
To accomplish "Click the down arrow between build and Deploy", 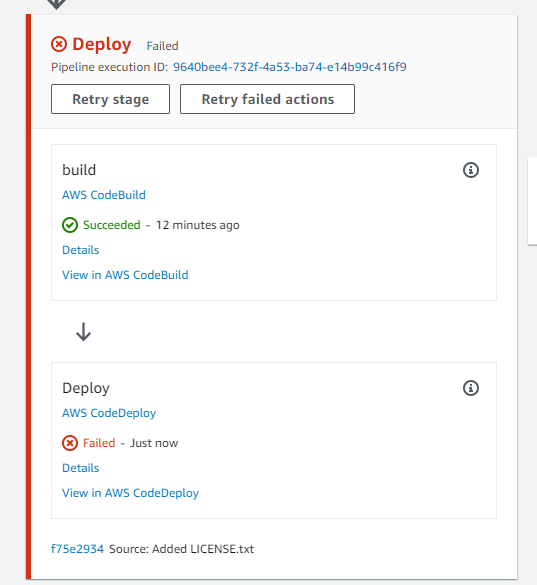I will coord(83,332).
